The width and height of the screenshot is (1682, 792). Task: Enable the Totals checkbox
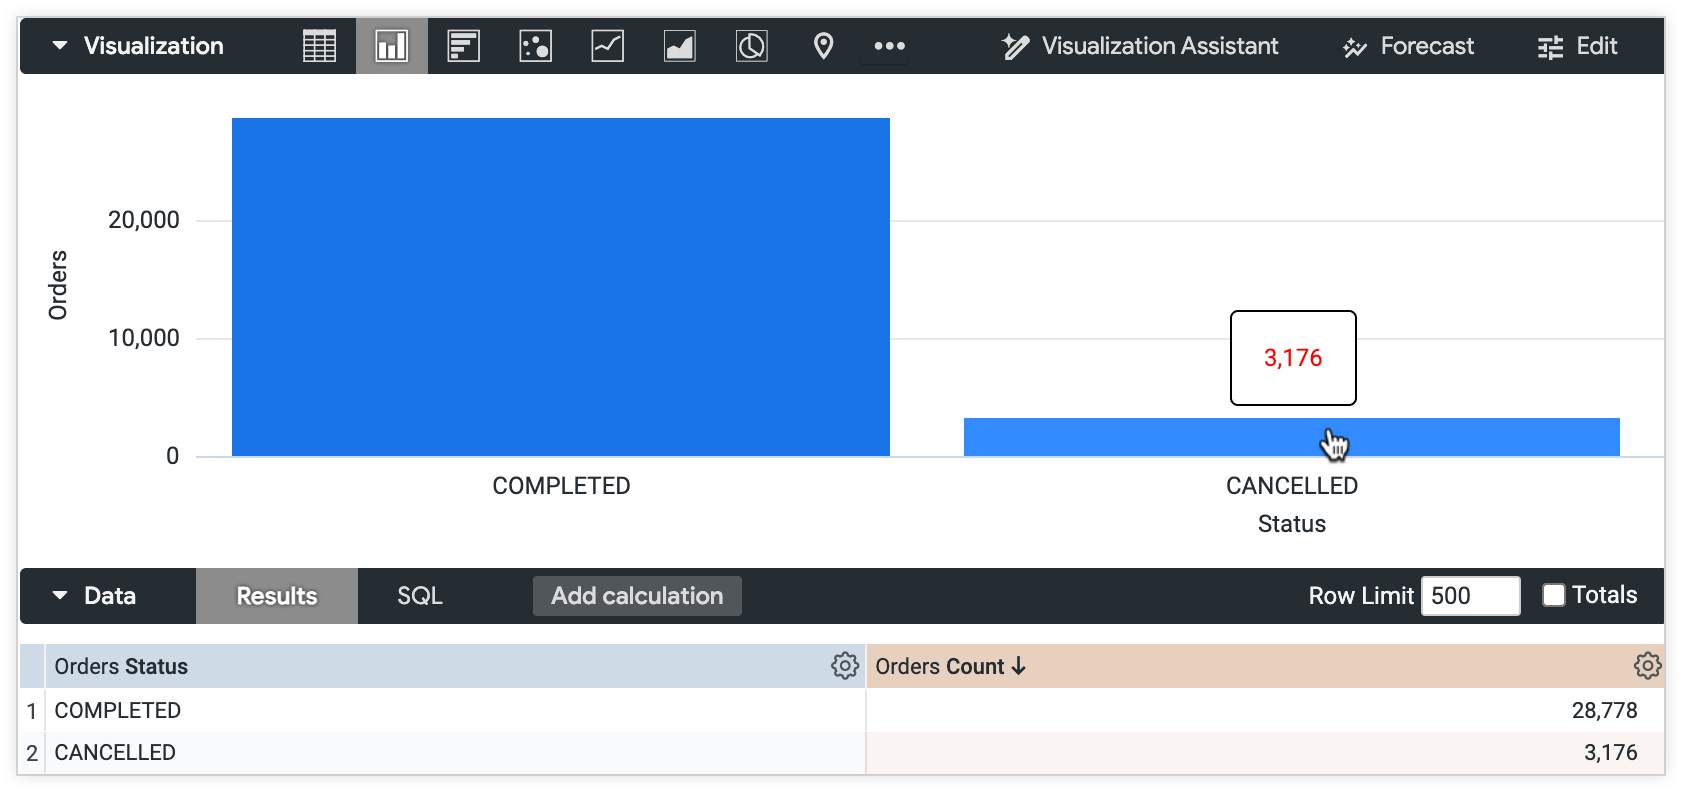click(x=1553, y=595)
